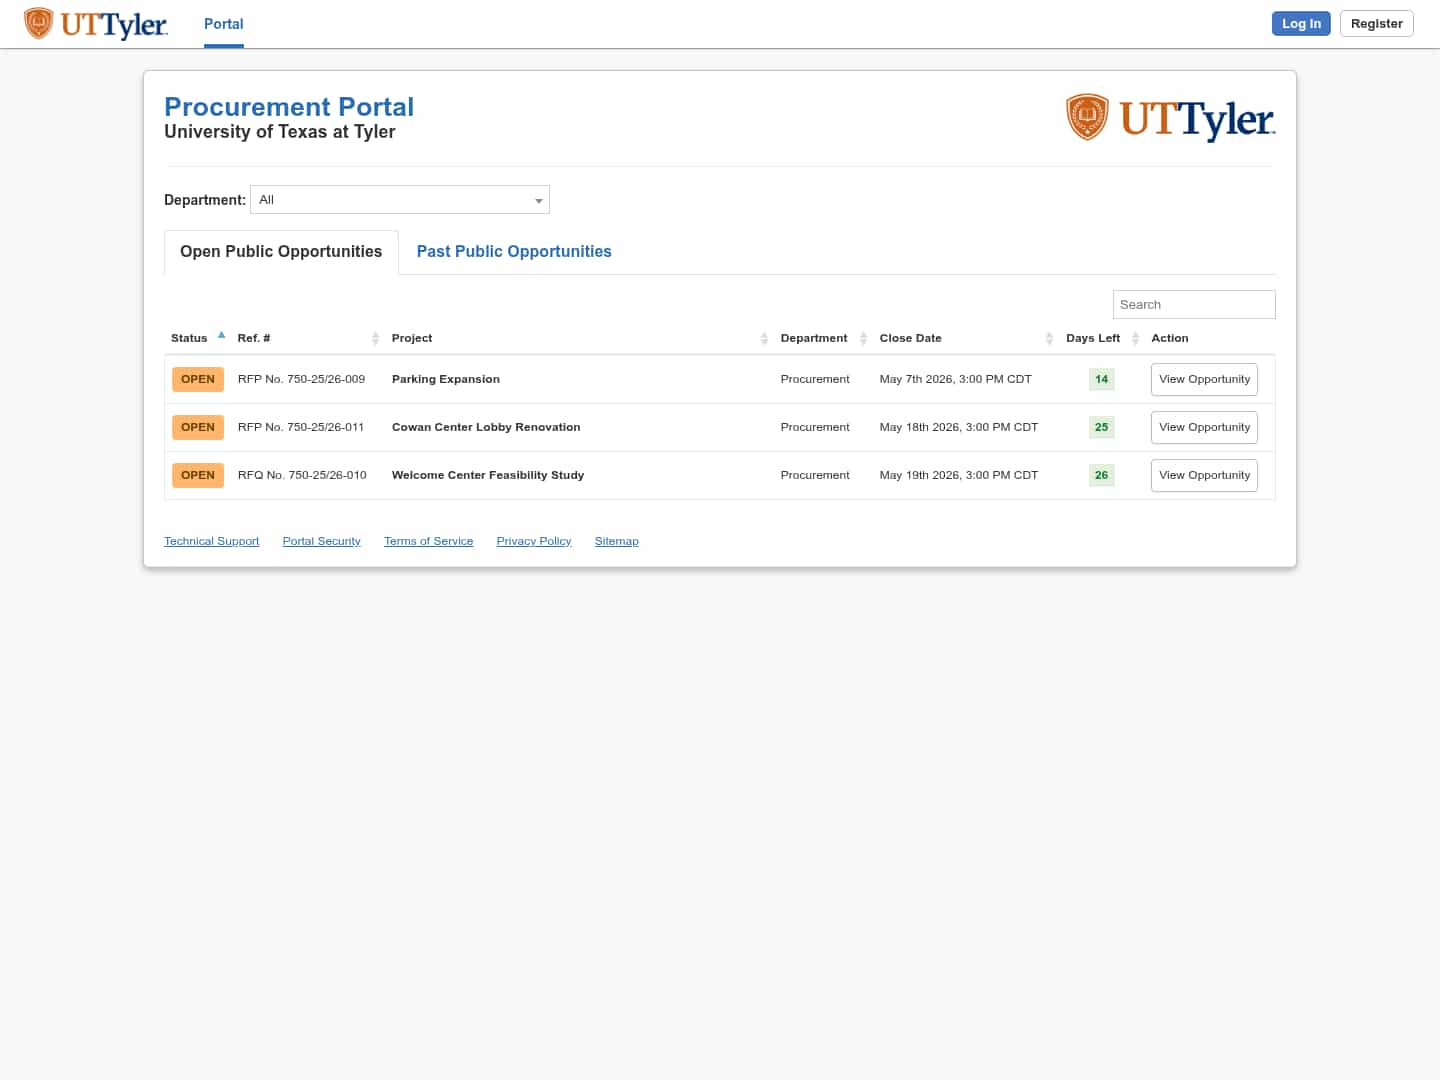Select Open Public Opportunities tab

tap(281, 252)
